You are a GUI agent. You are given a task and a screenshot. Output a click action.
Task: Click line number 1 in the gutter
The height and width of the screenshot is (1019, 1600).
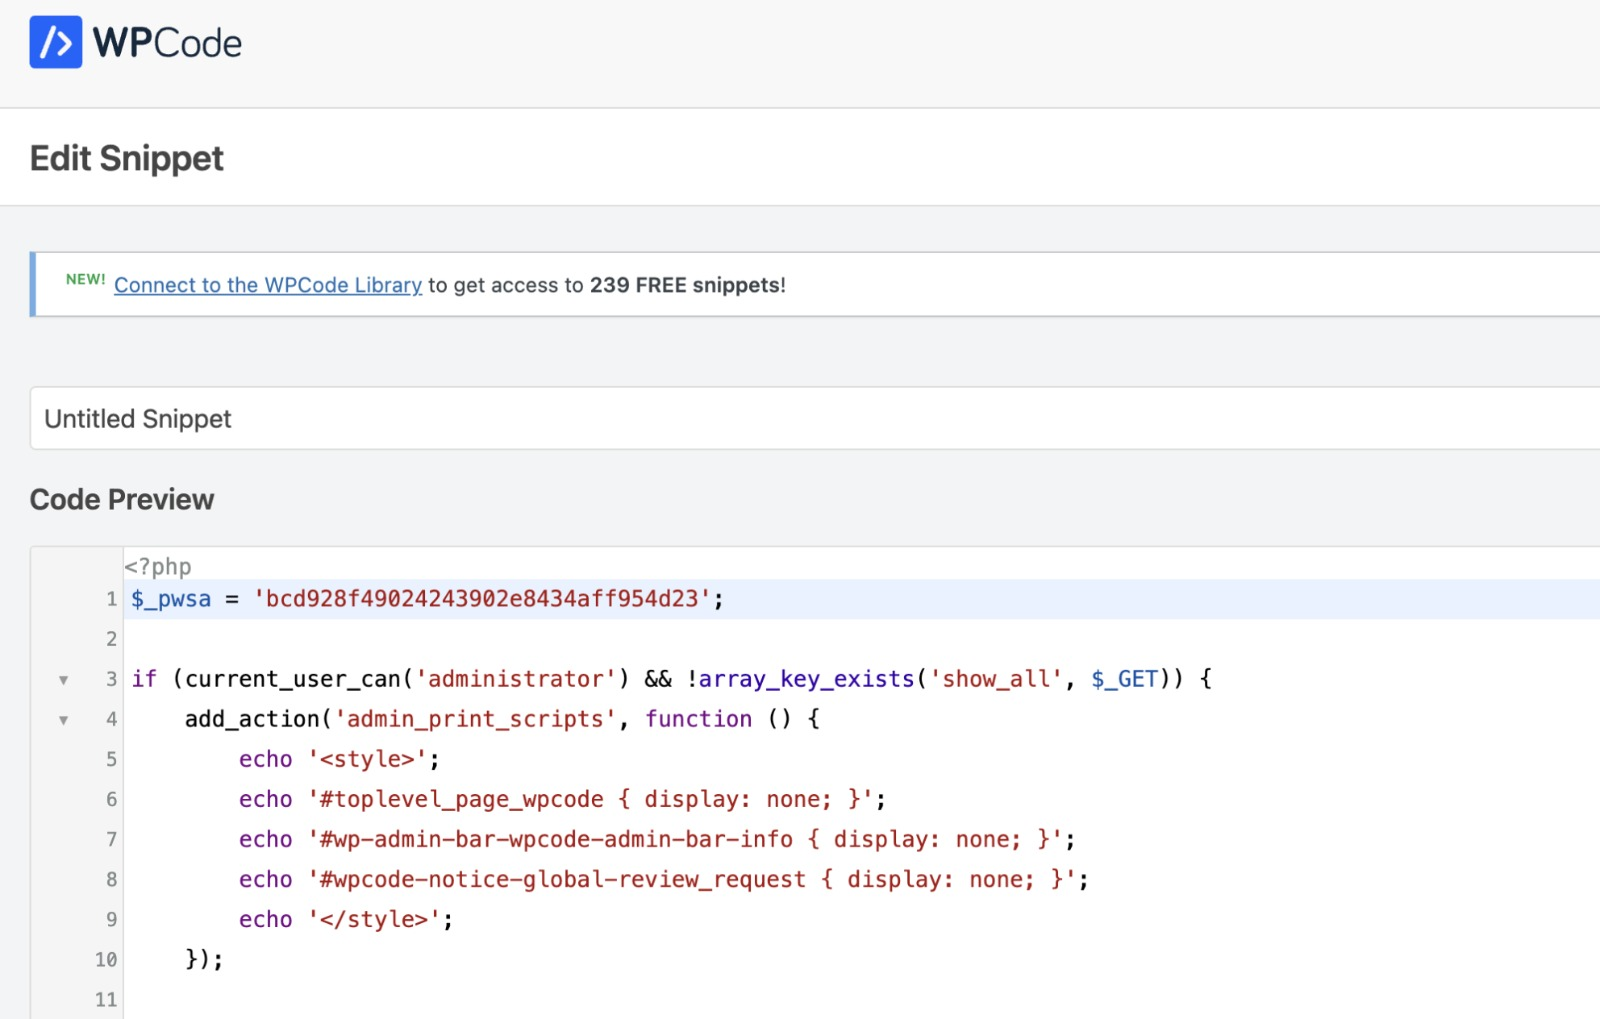[111, 599]
